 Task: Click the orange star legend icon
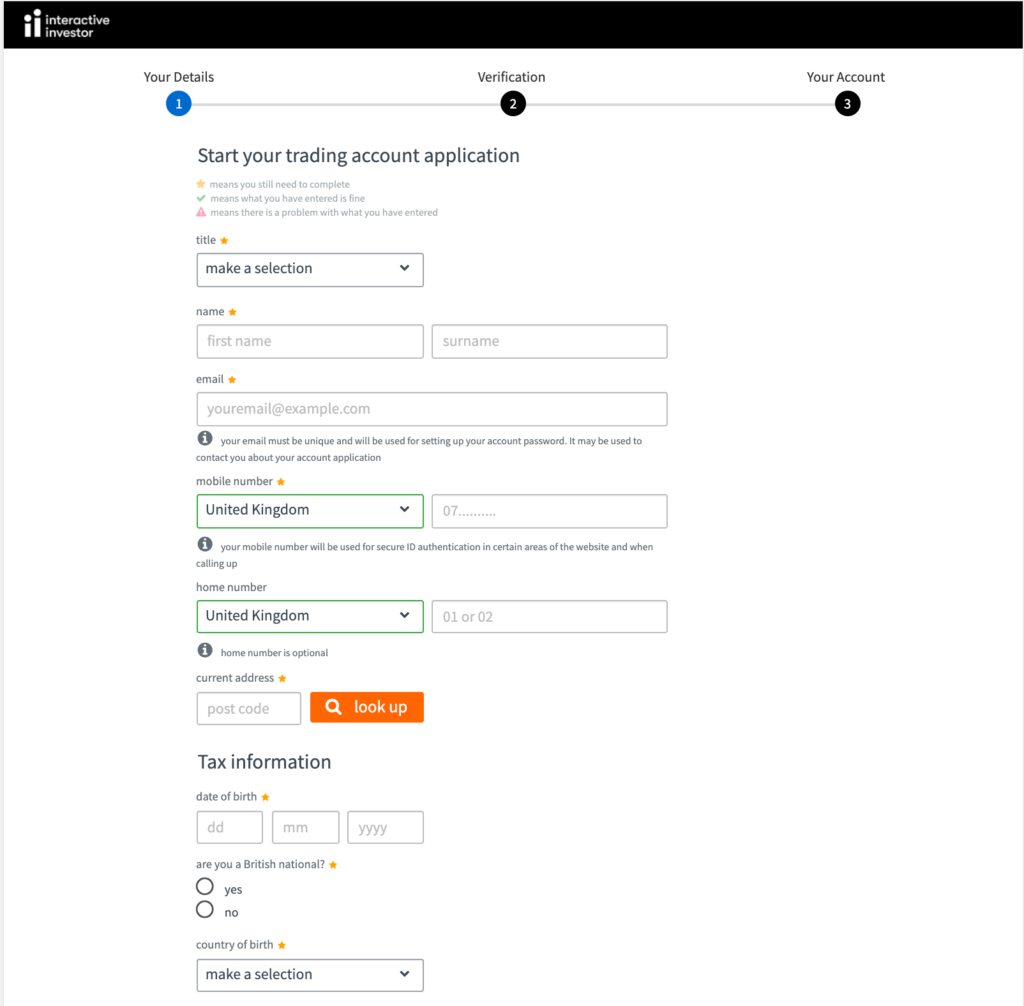[x=201, y=184]
